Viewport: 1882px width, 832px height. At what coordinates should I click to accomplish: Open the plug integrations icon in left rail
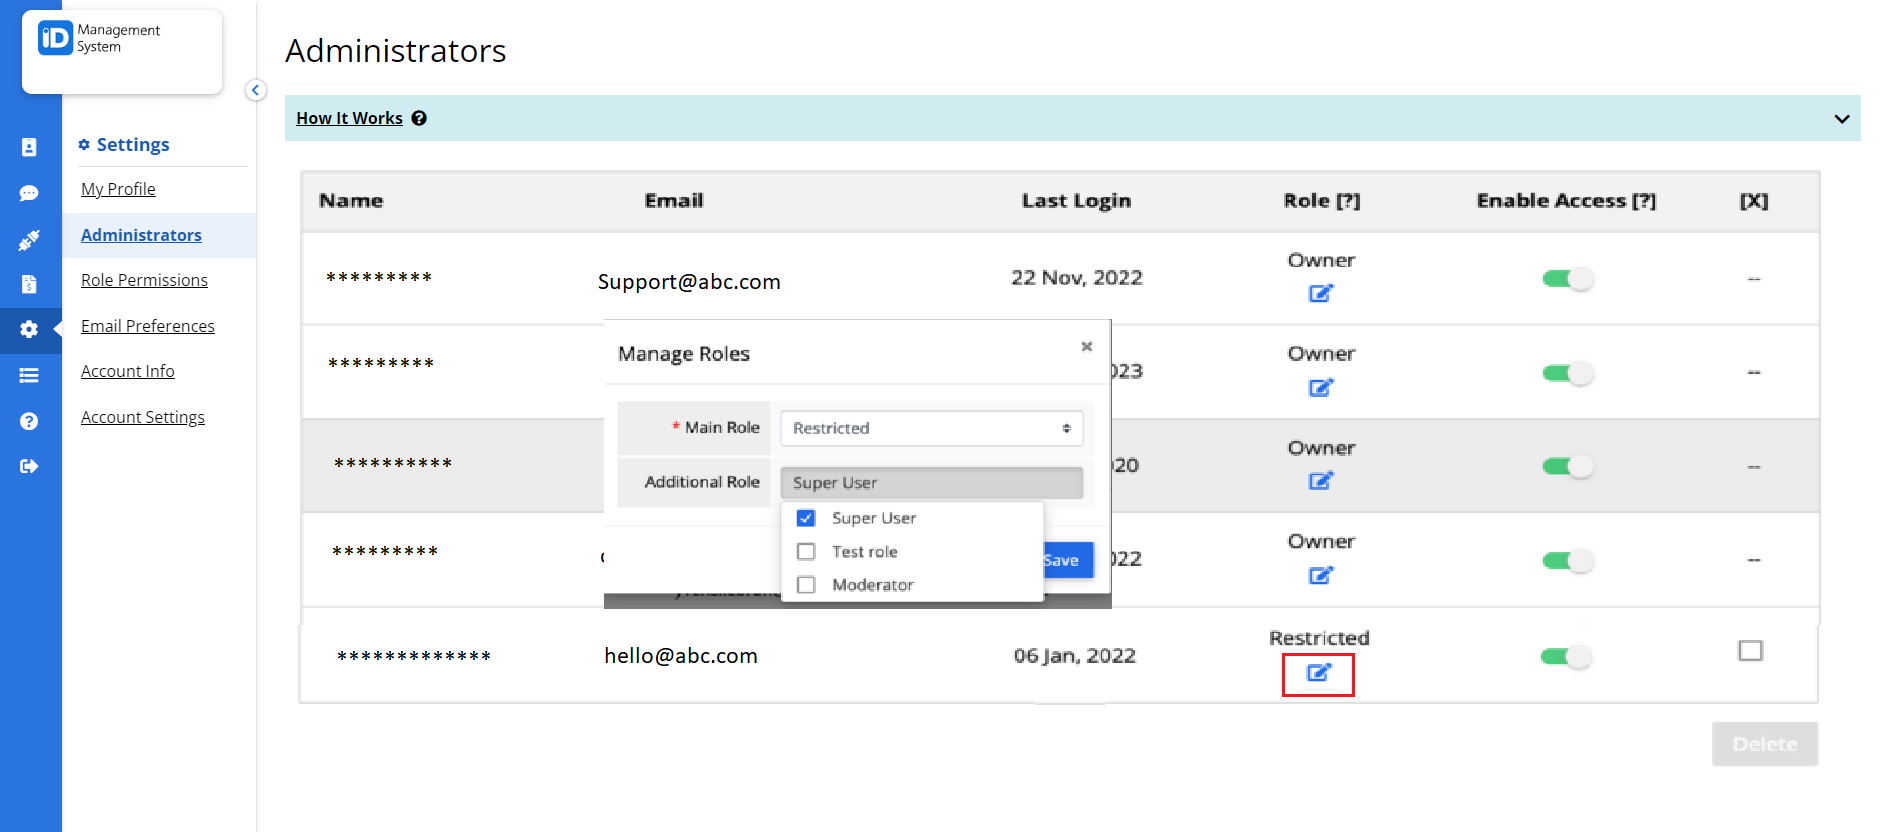[x=29, y=240]
